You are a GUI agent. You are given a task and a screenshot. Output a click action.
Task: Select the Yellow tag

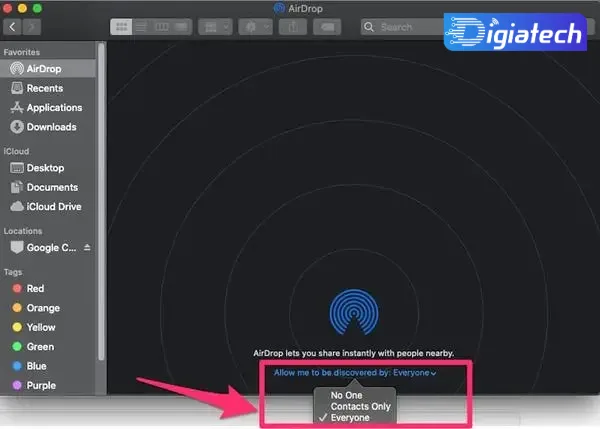click(x=47, y=328)
